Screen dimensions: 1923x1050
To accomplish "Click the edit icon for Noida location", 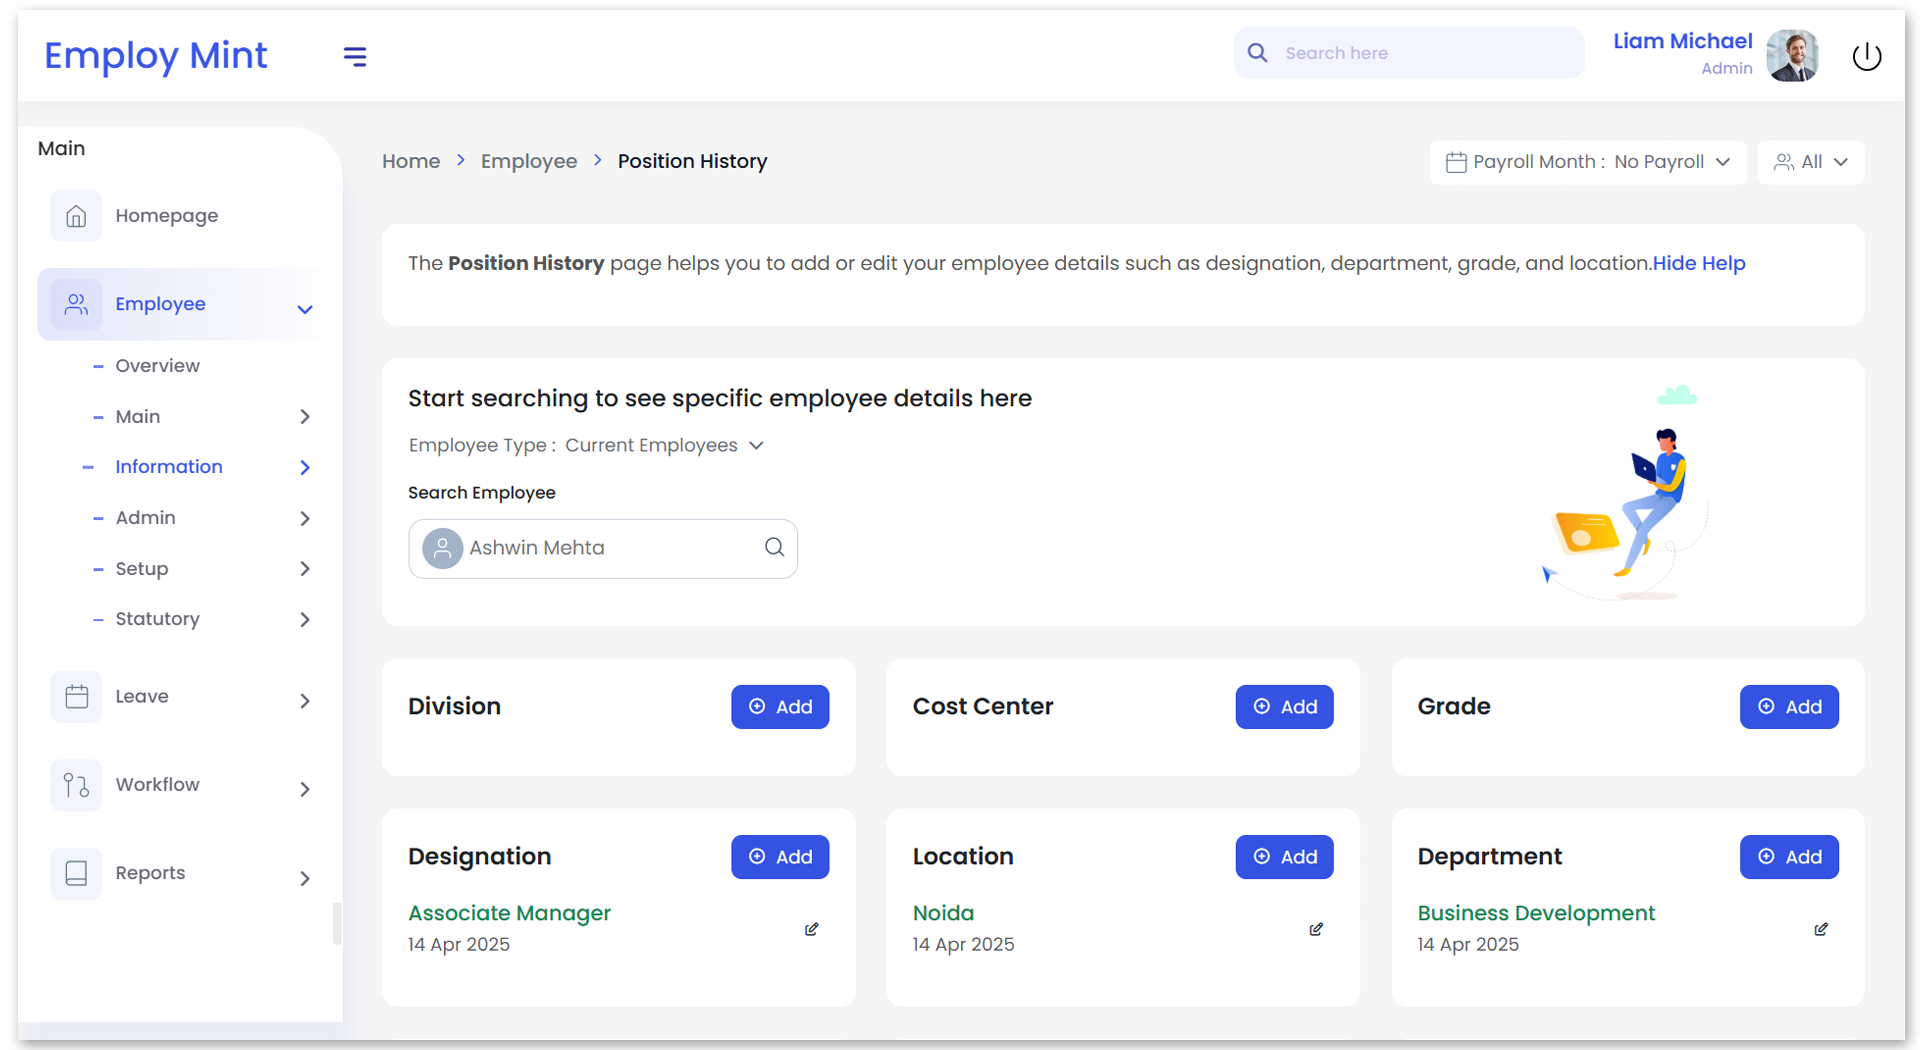I will pyautogui.click(x=1316, y=929).
